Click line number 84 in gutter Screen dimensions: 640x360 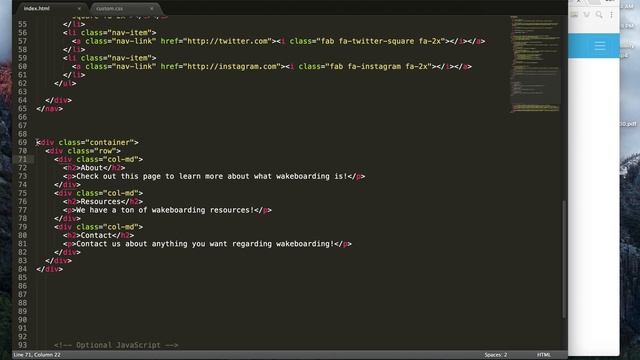point(22,269)
